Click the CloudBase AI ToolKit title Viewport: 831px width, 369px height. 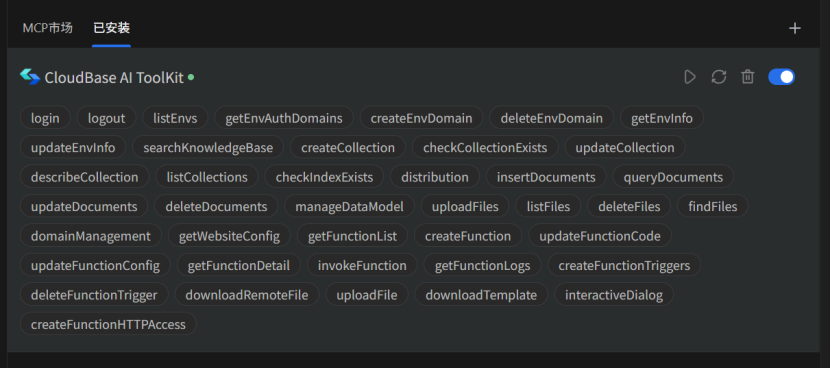coord(114,77)
